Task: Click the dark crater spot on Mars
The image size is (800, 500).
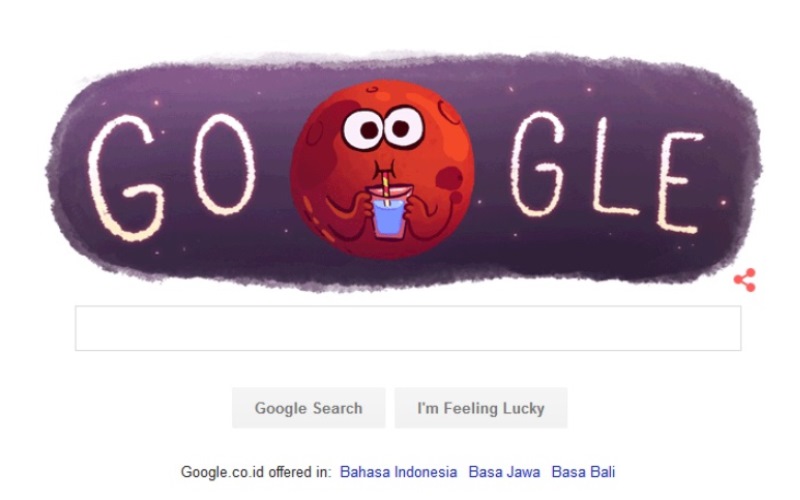Action: (449, 179)
